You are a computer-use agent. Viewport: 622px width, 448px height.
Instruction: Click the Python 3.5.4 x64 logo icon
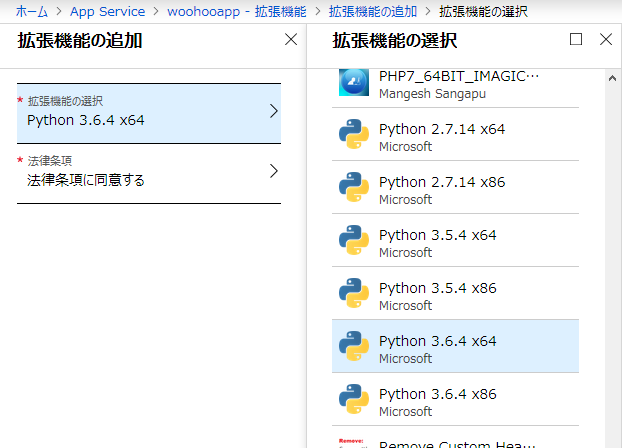[354, 240]
